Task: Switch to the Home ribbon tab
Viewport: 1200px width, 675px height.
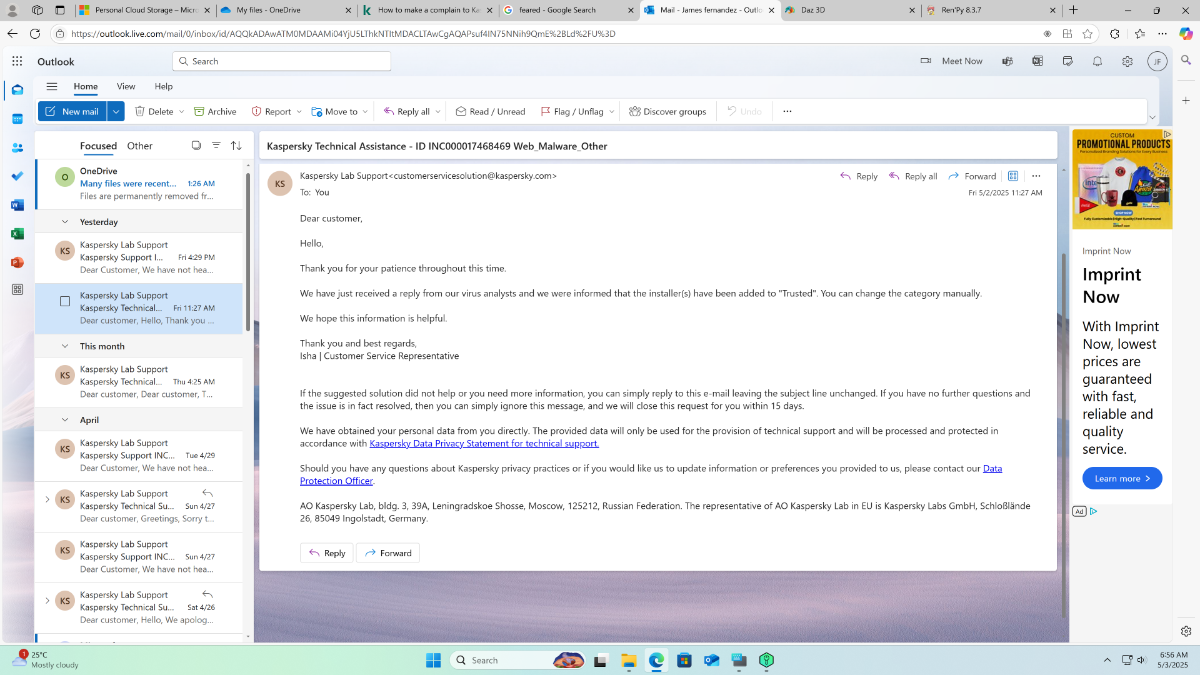Action: coord(86,86)
